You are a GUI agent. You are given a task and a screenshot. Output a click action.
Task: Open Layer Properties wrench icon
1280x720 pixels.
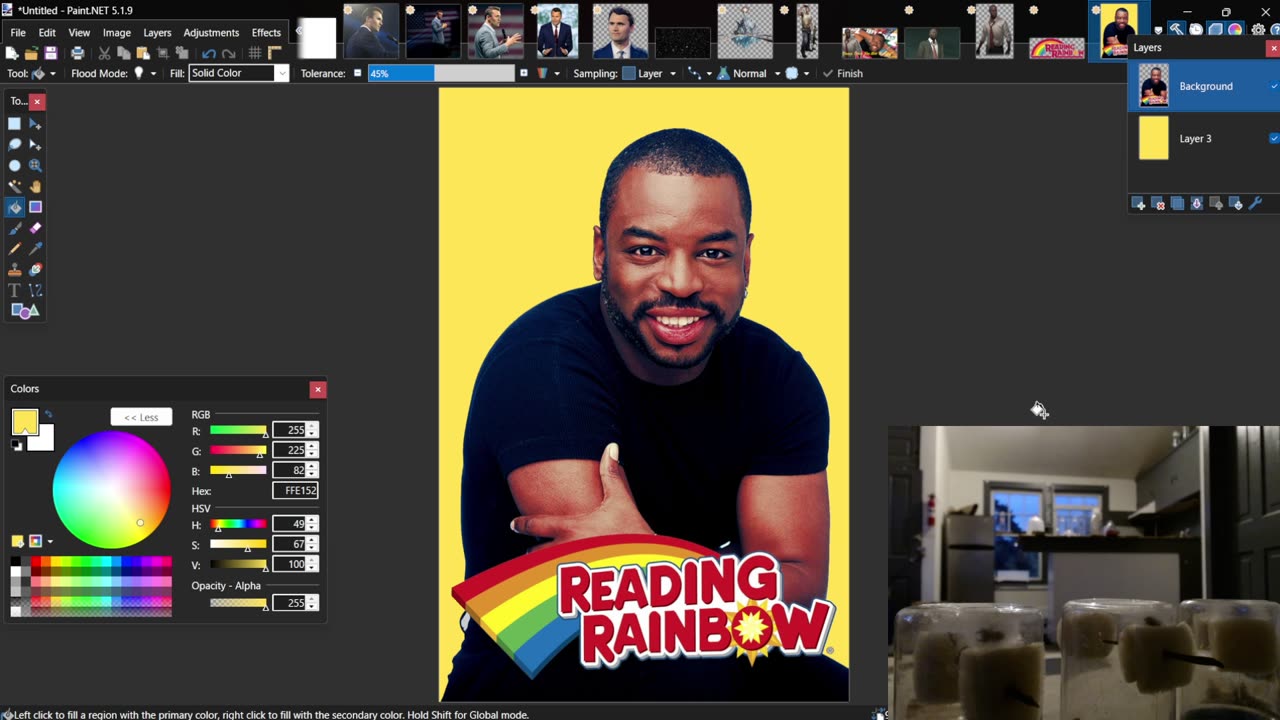(x=1255, y=204)
